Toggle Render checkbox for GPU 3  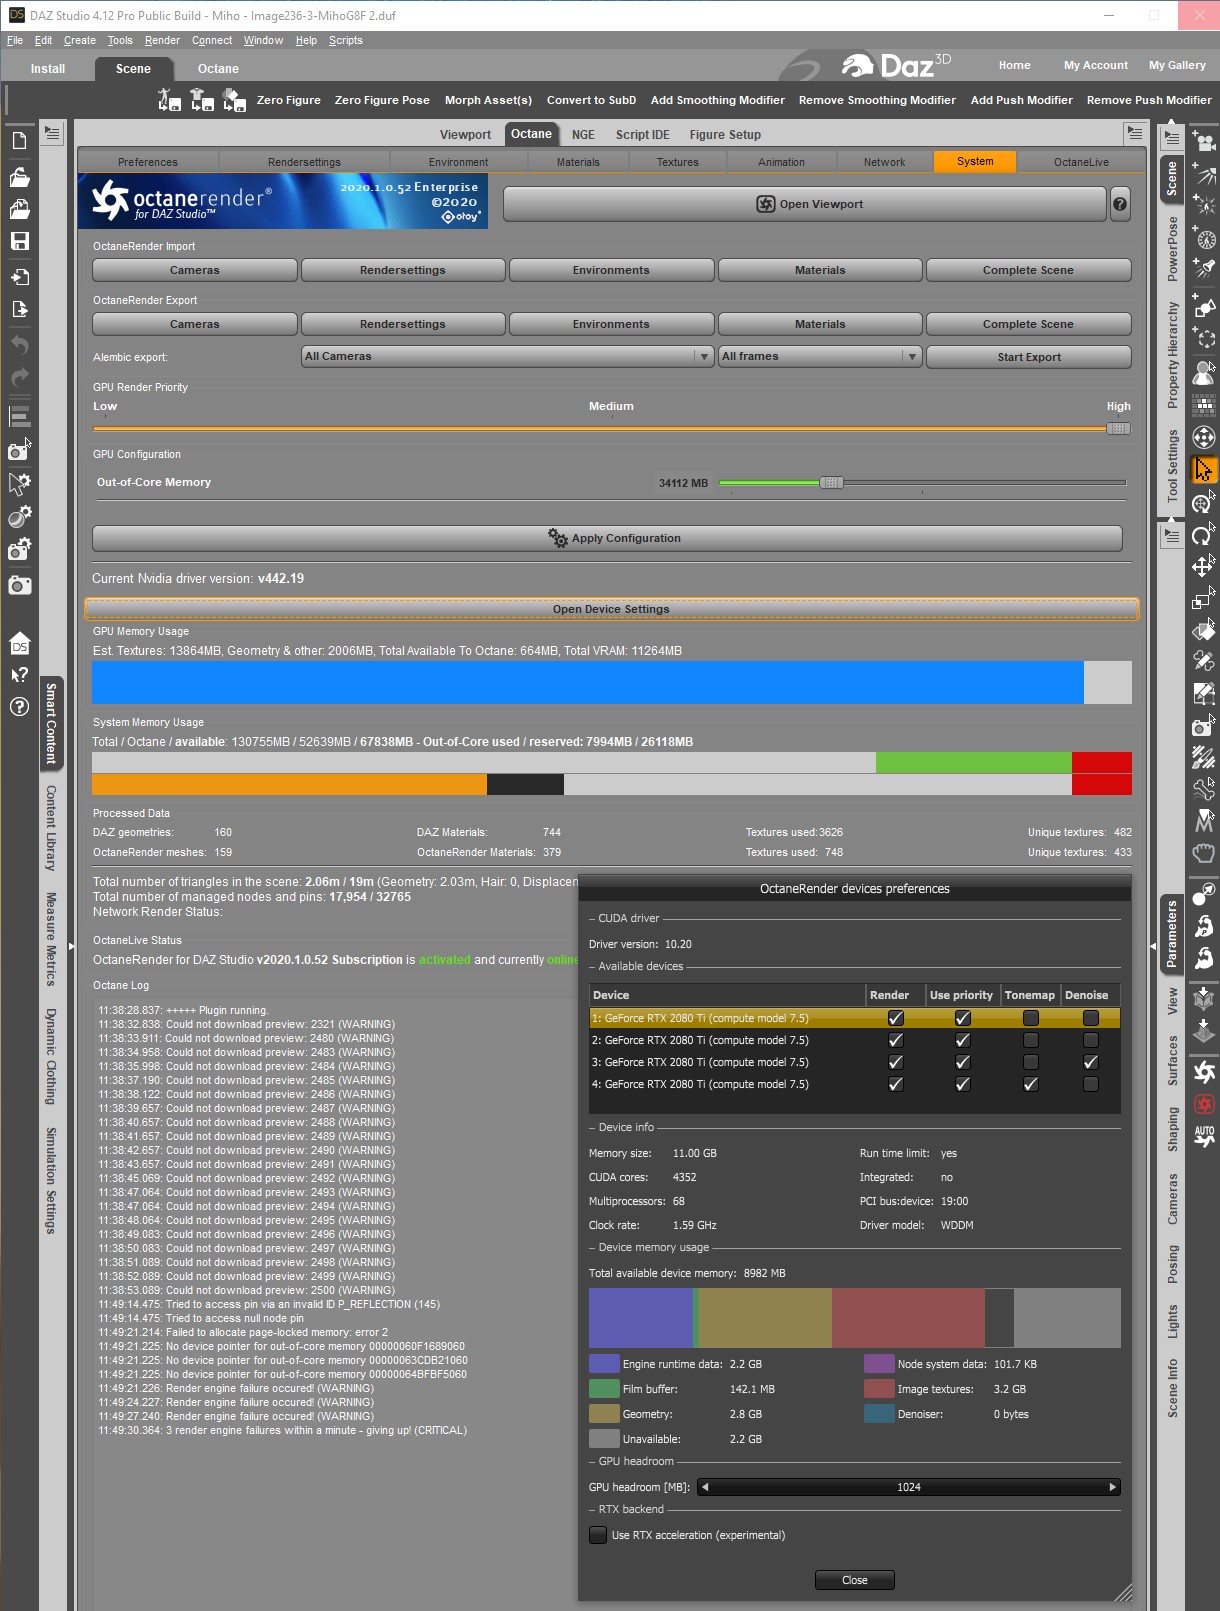click(896, 1062)
